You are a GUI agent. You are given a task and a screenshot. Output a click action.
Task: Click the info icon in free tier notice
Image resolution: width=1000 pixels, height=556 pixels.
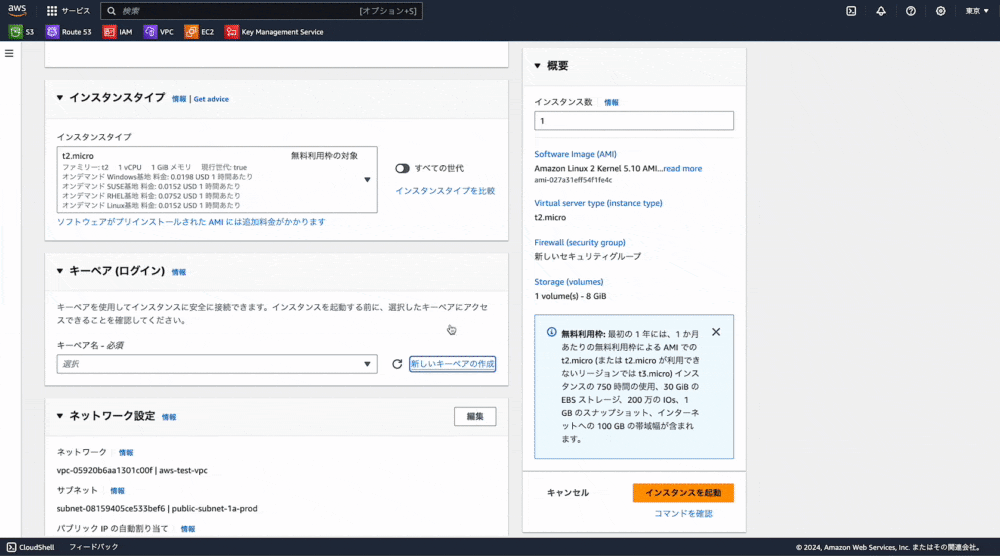point(552,332)
